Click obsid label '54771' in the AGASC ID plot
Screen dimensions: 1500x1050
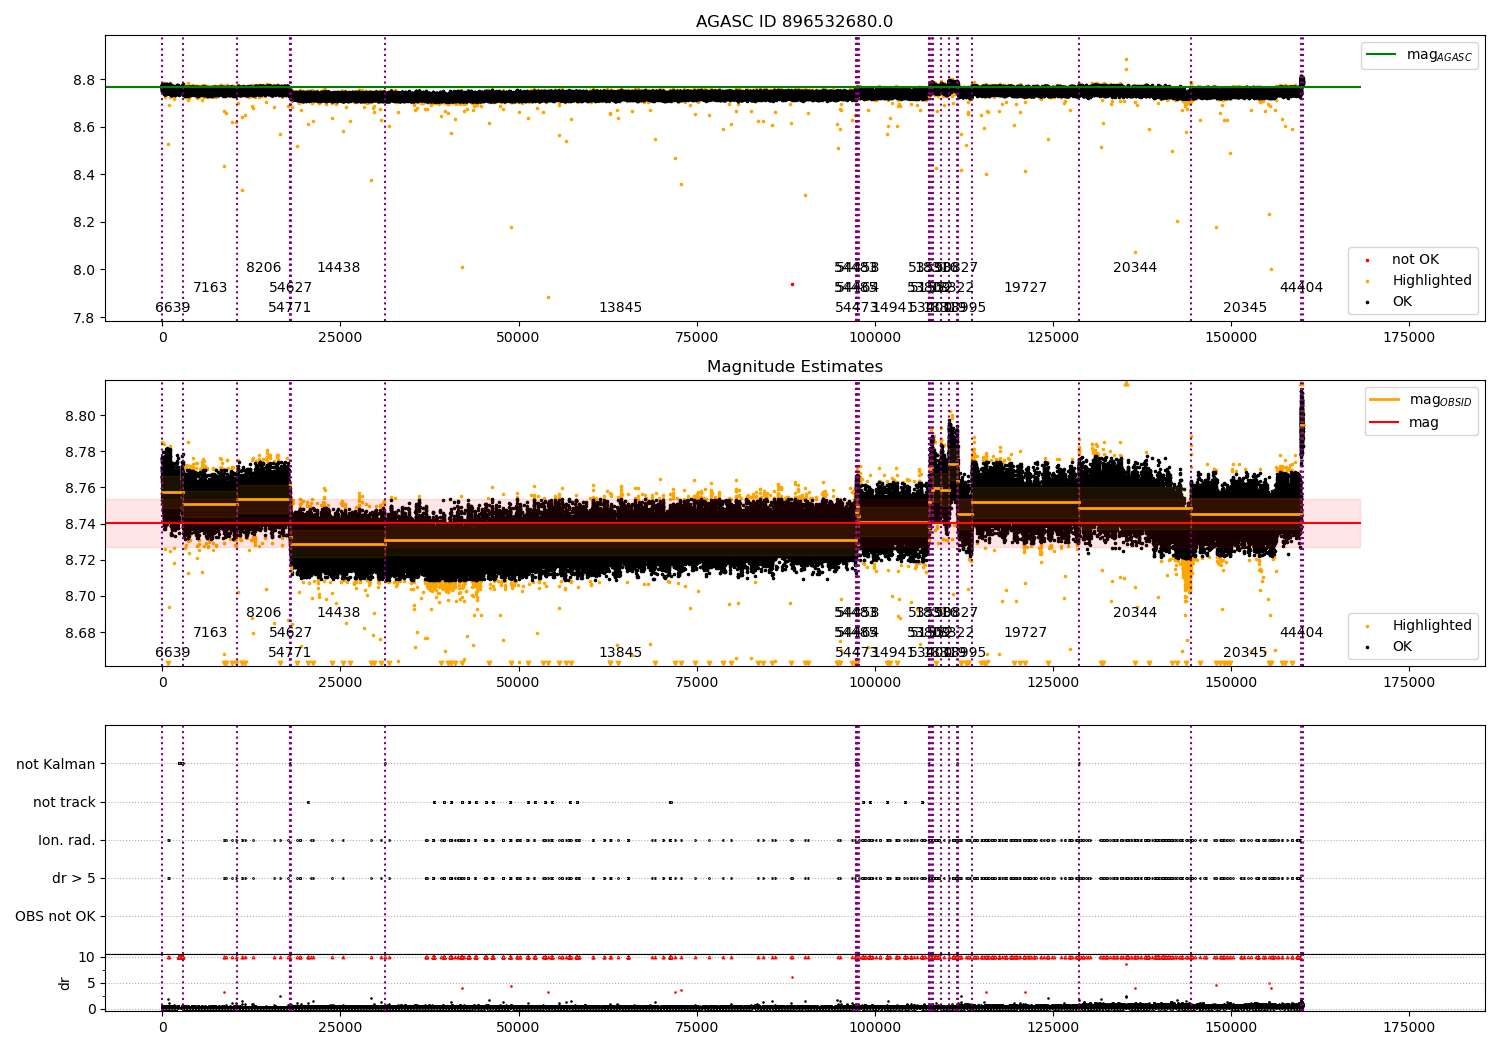[290, 308]
